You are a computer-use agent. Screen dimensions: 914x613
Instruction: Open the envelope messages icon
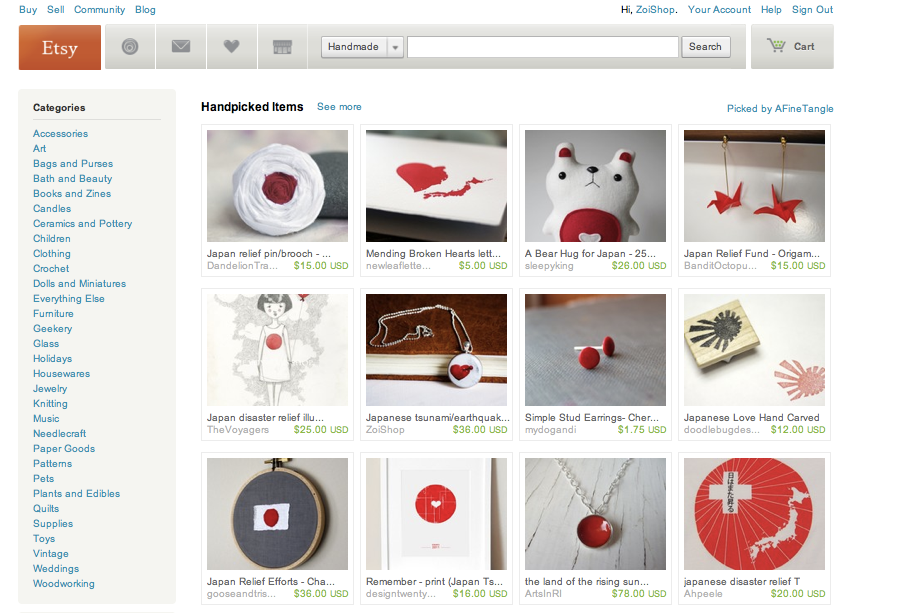[181, 47]
